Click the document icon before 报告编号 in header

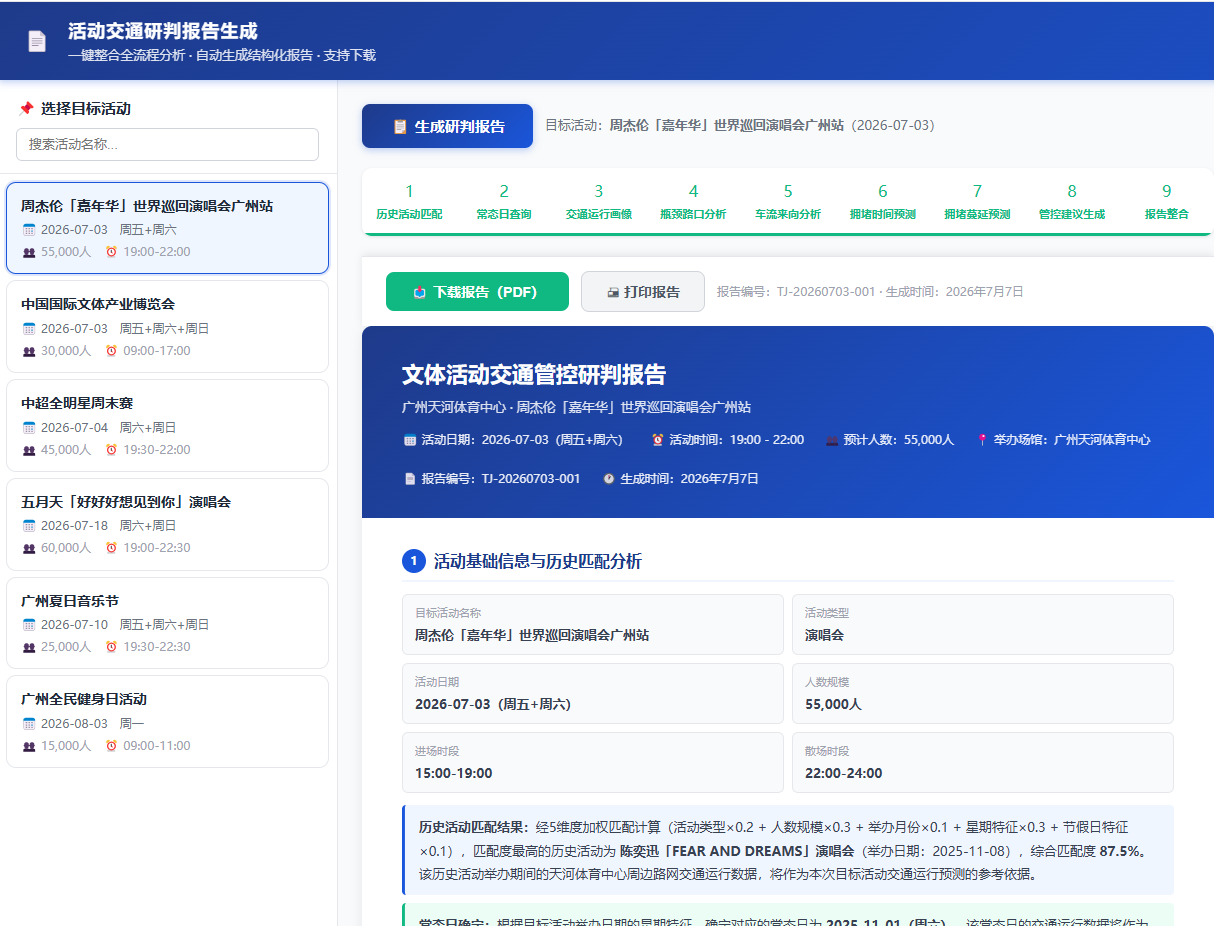point(410,479)
